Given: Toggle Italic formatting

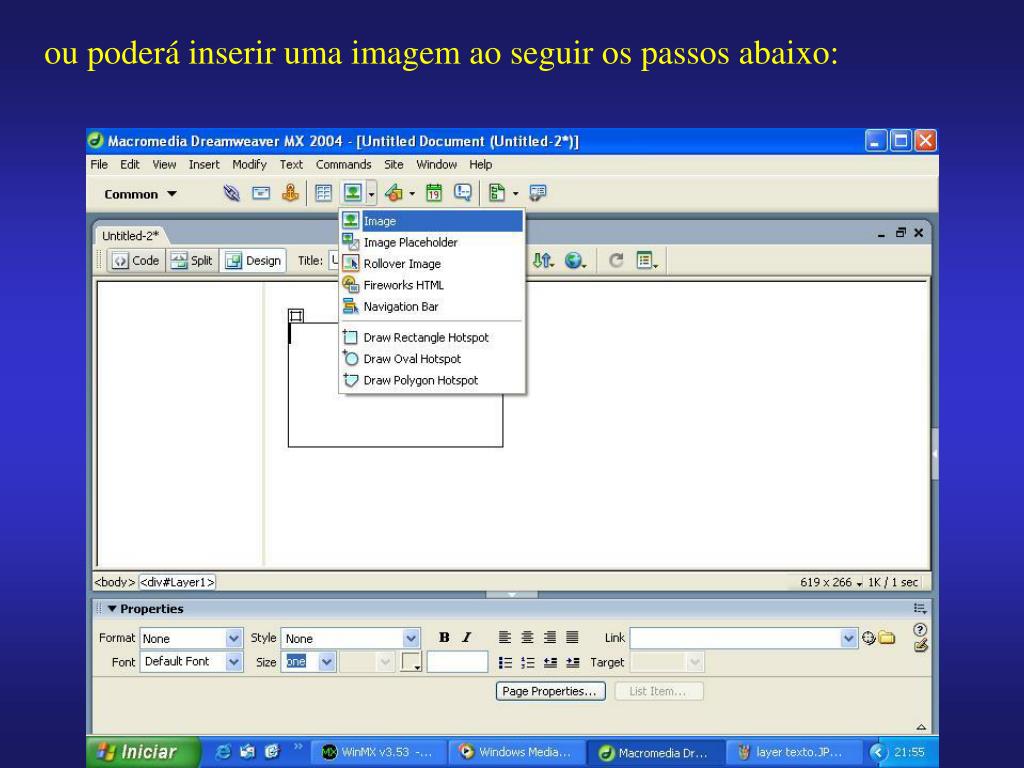Looking at the screenshot, I should 466,637.
